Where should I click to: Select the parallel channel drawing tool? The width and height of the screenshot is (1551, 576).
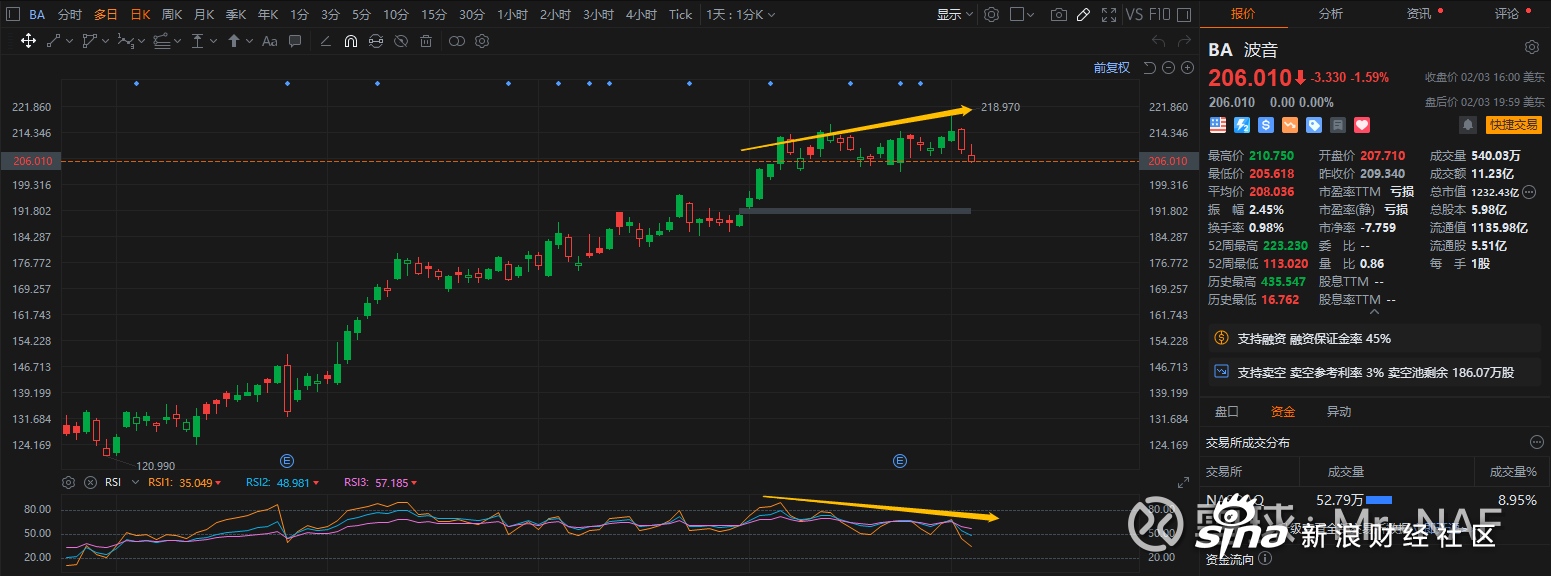tap(162, 41)
